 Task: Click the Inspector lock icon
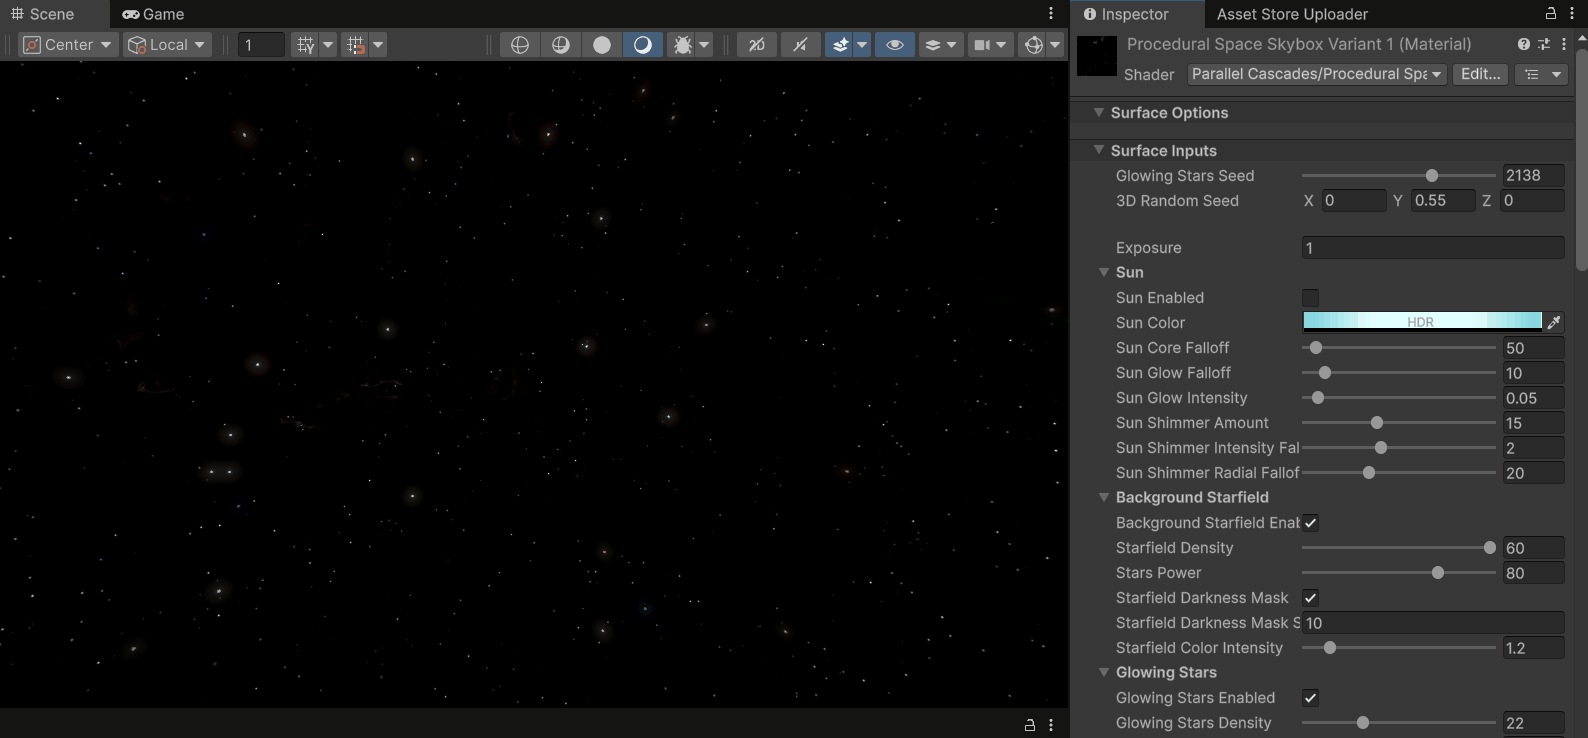1550,14
